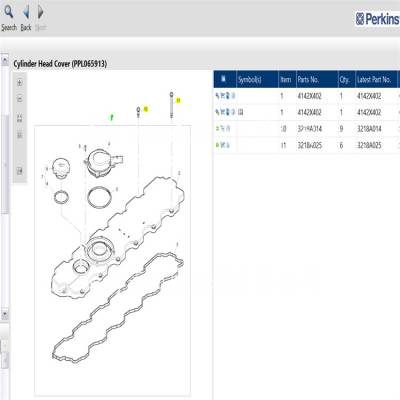Zoom out of the parts diagram
400x400 pixels.
[x=20, y=99]
